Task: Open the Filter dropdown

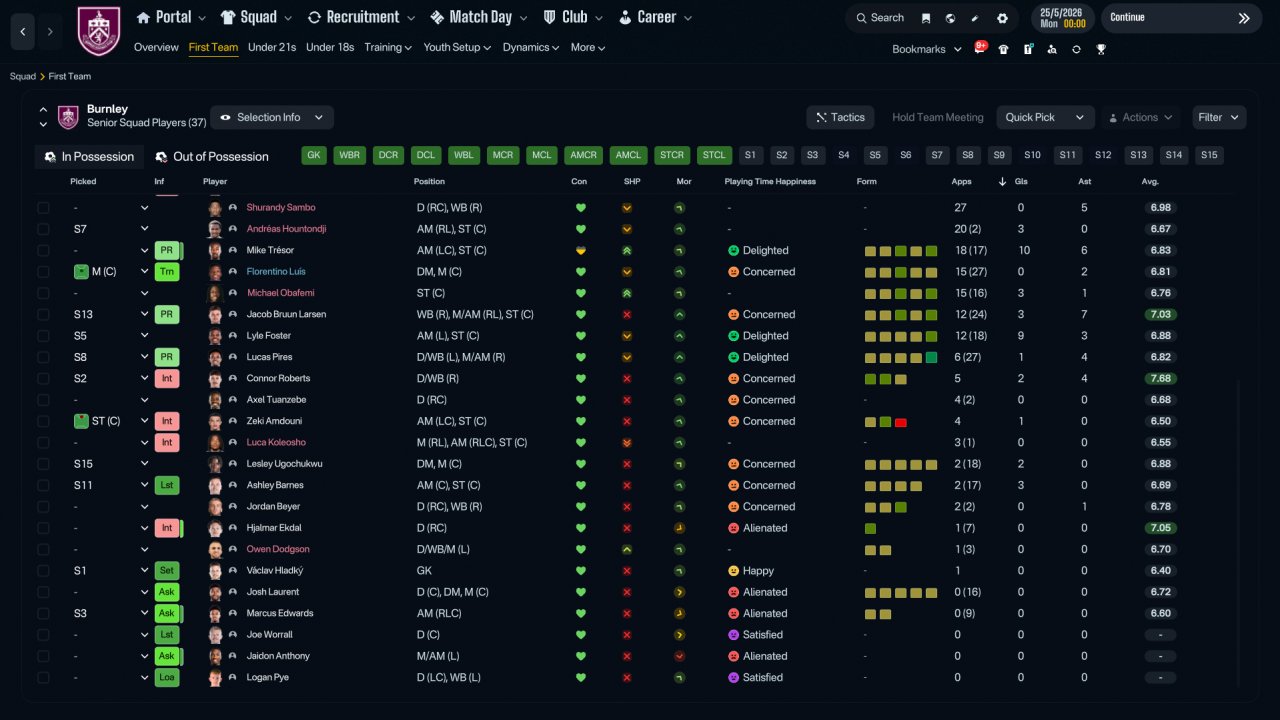Action: tap(1219, 117)
